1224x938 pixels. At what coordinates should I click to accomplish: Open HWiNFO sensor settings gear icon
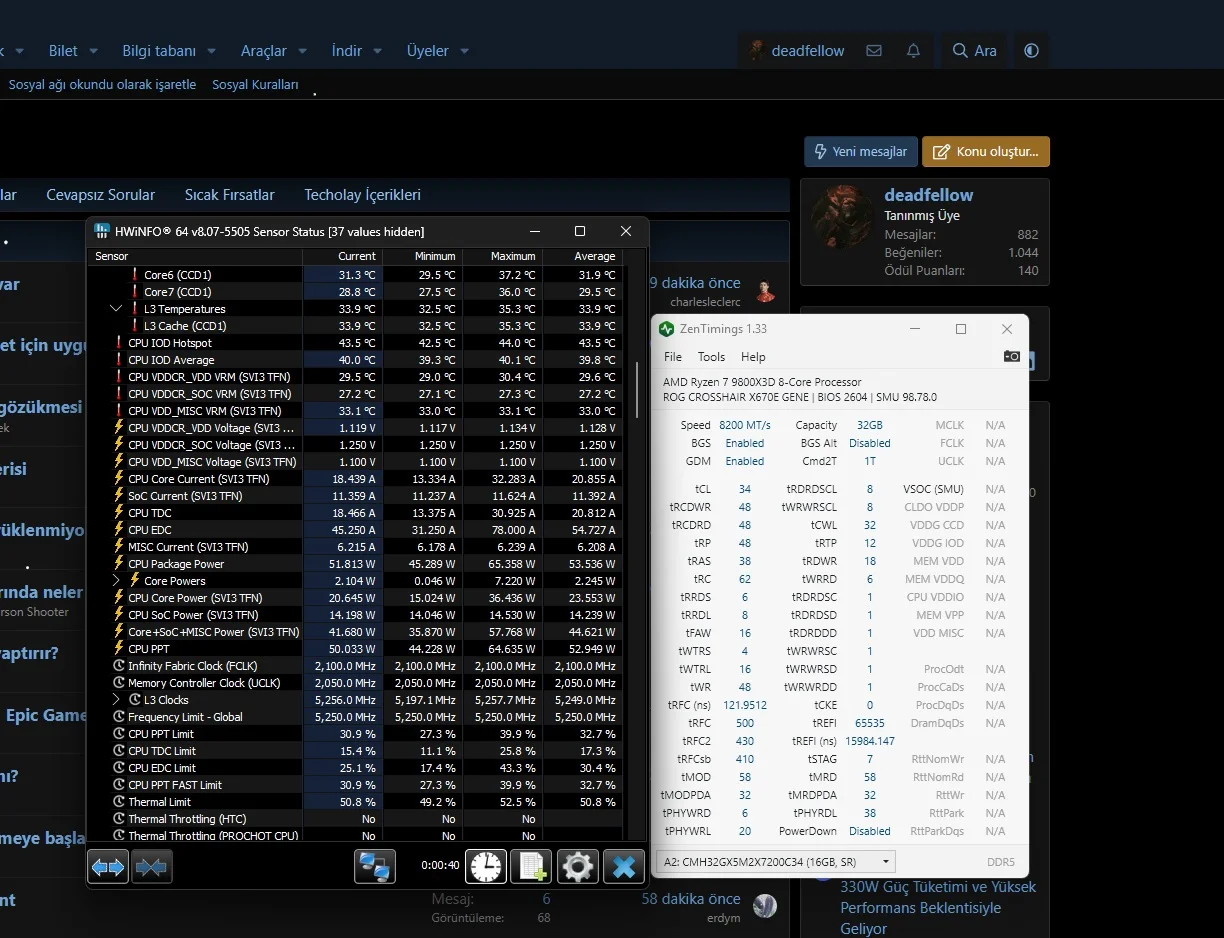577,866
